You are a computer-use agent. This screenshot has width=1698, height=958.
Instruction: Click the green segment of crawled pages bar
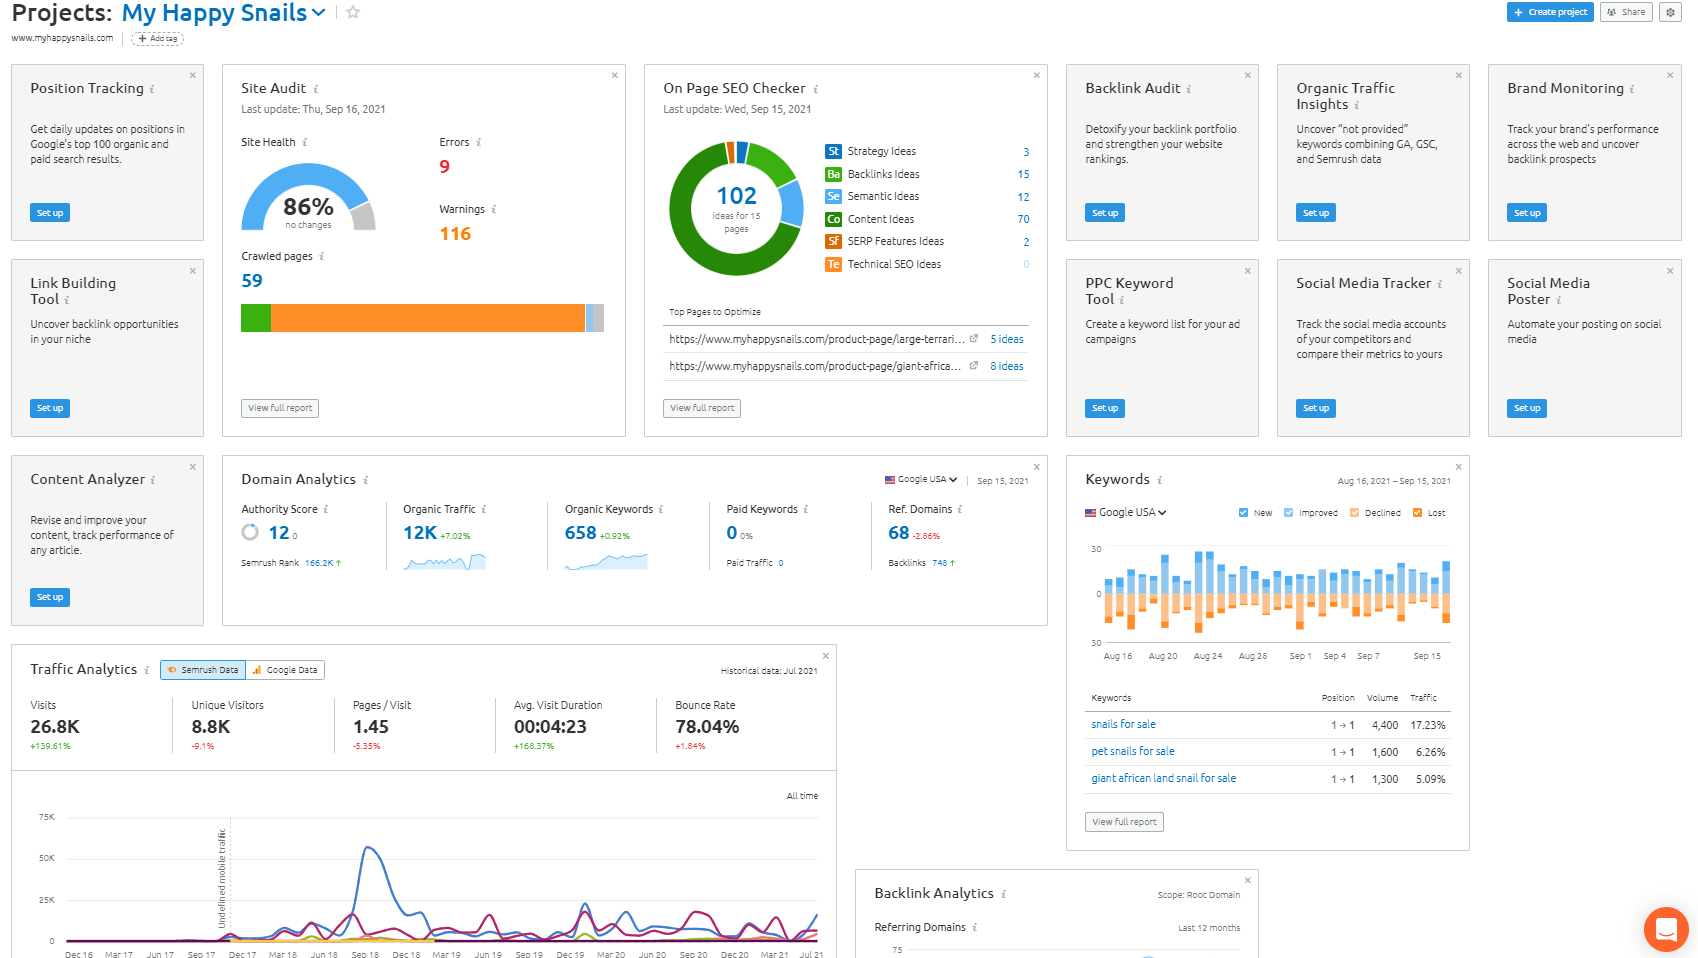click(x=256, y=318)
